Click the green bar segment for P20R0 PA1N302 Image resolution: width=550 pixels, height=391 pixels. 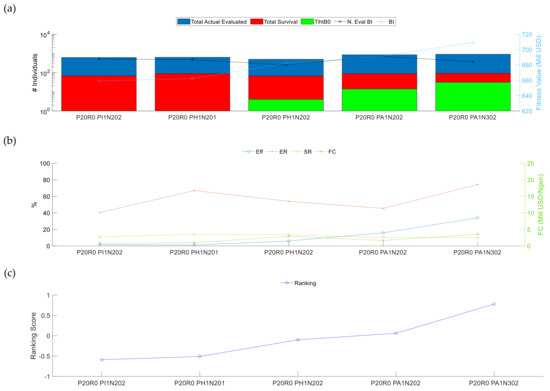[473, 97]
